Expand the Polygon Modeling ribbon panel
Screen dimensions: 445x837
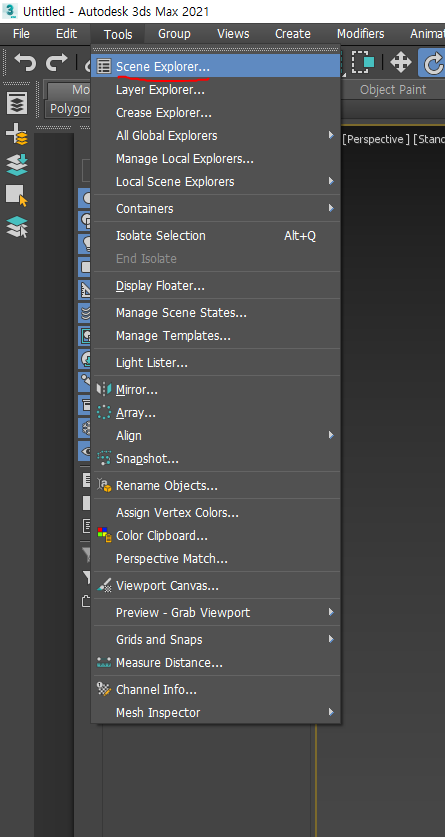[67, 109]
